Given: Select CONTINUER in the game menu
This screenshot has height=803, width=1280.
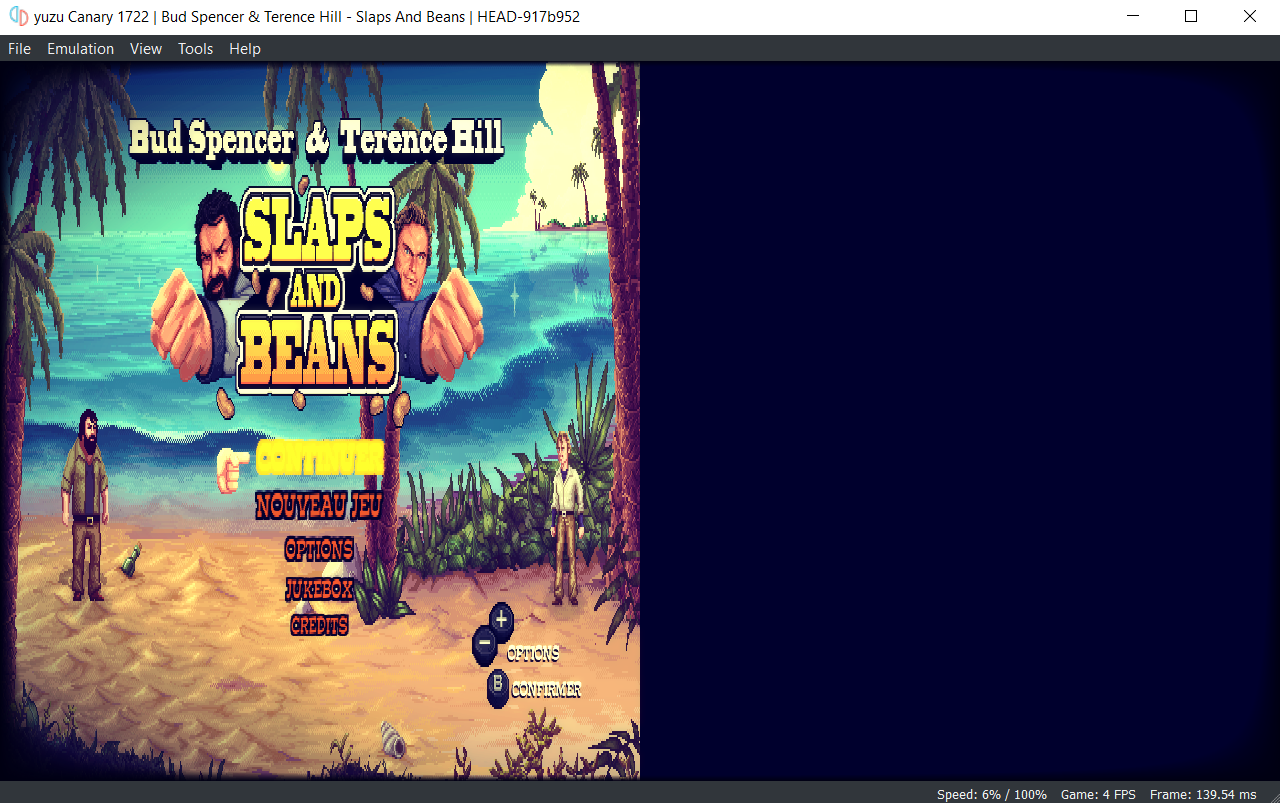Looking at the screenshot, I should pyautogui.click(x=320, y=458).
